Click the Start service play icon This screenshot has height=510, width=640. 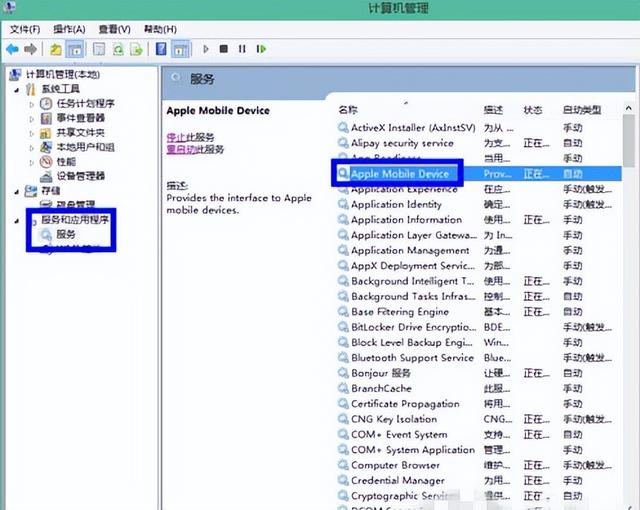click(x=206, y=49)
